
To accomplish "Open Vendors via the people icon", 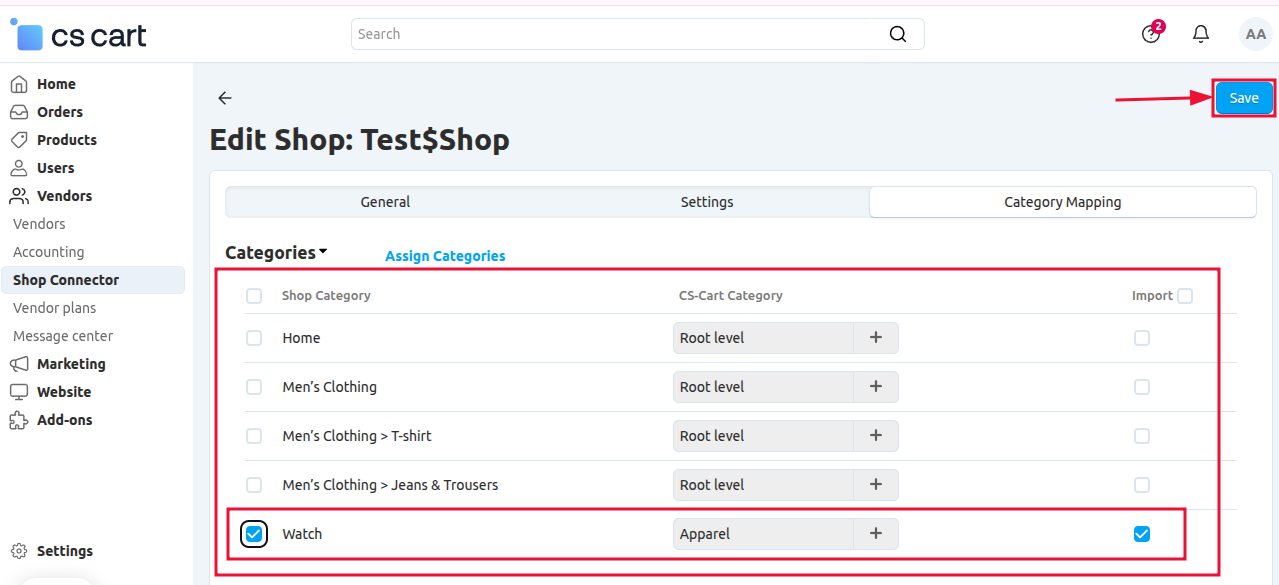I will pyautogui.click(x=18, y=195).
